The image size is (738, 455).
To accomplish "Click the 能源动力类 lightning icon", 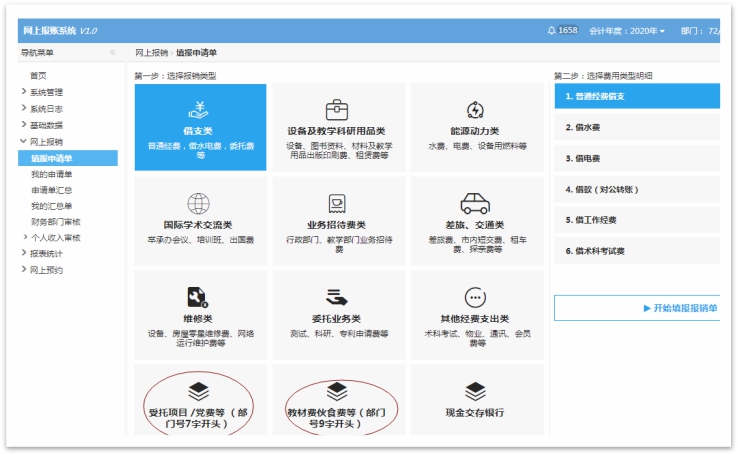I will point(475,109).
